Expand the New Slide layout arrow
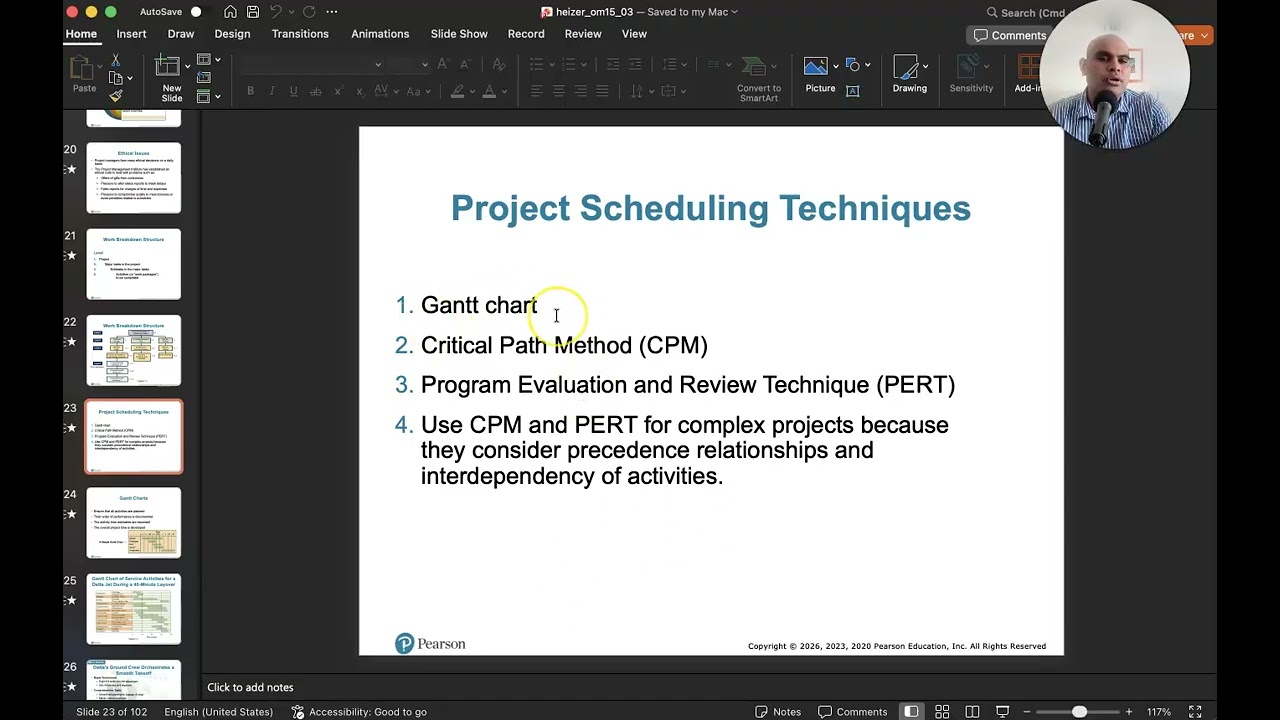 click(x=187, y=66)
